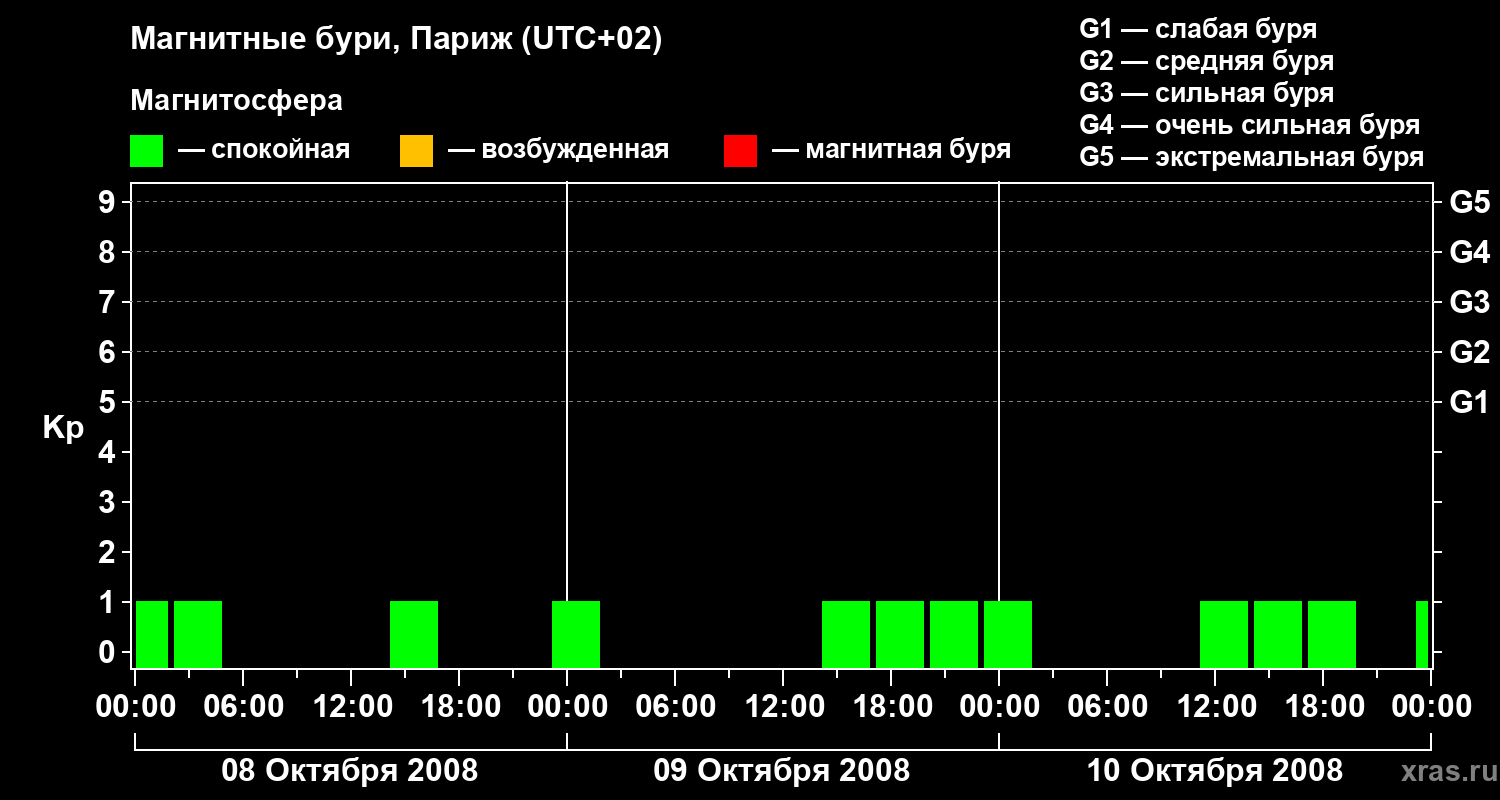Image resolution: width=1500 pixels, height=800 pixels.
Task: Click the green 'спокойная' legend swatch
Action: click(146, 151)
